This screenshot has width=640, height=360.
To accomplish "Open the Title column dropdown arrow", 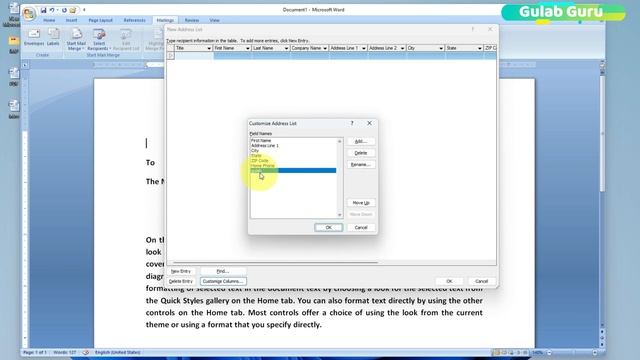I will pyautogui.click(x=209, y=48).
